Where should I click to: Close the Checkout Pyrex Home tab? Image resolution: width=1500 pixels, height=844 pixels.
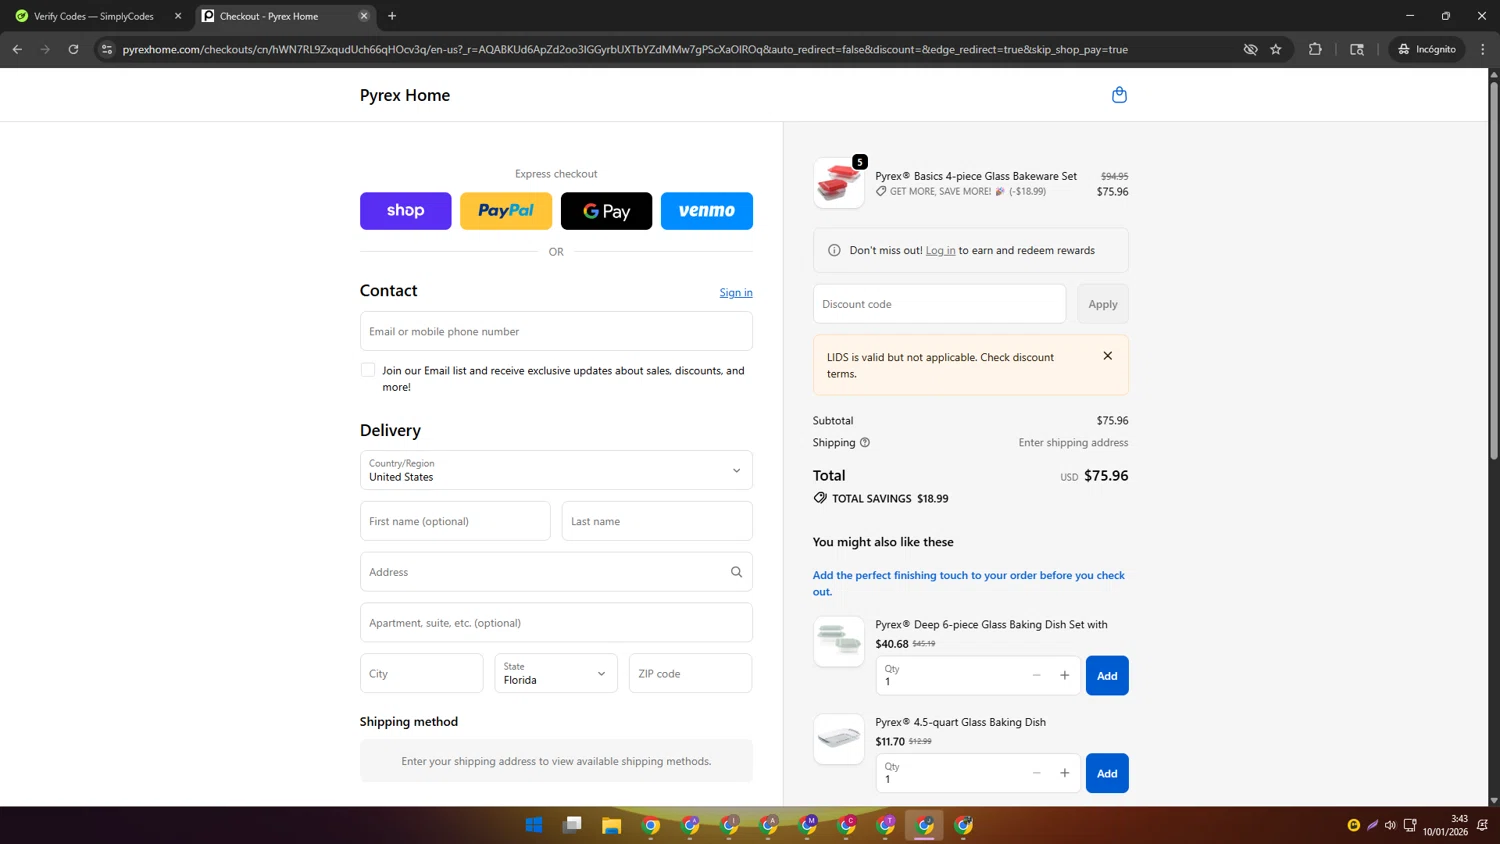coord(364,16)
